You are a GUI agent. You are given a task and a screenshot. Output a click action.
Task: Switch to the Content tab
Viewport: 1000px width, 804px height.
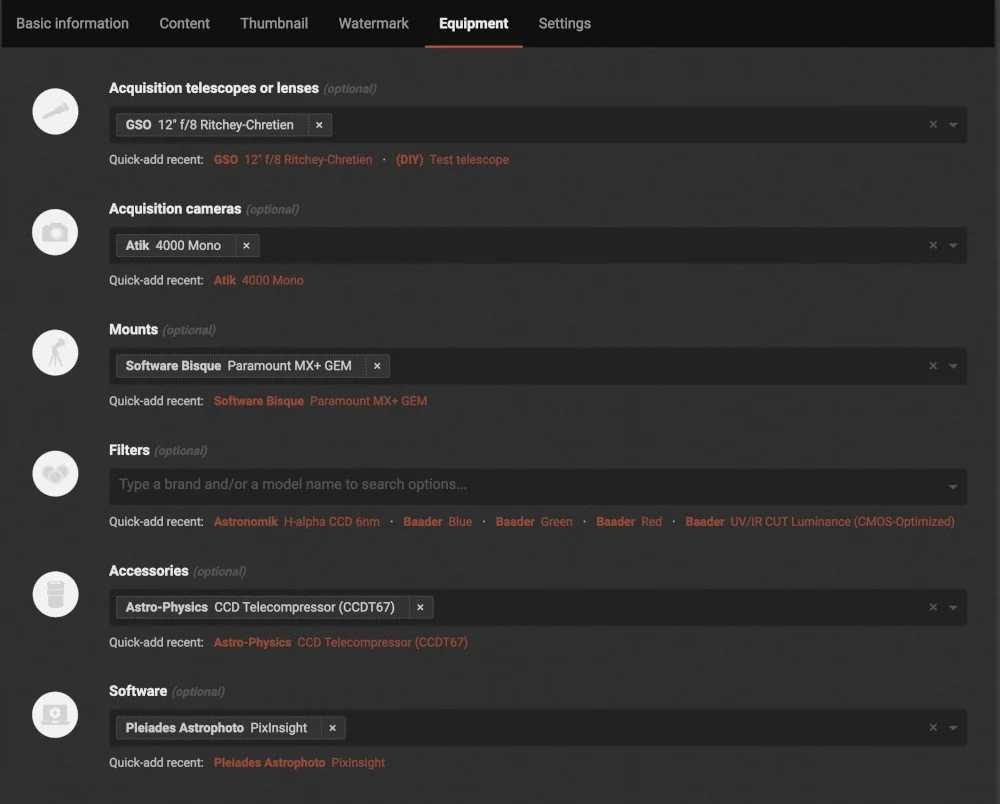(x=184, y=24)
